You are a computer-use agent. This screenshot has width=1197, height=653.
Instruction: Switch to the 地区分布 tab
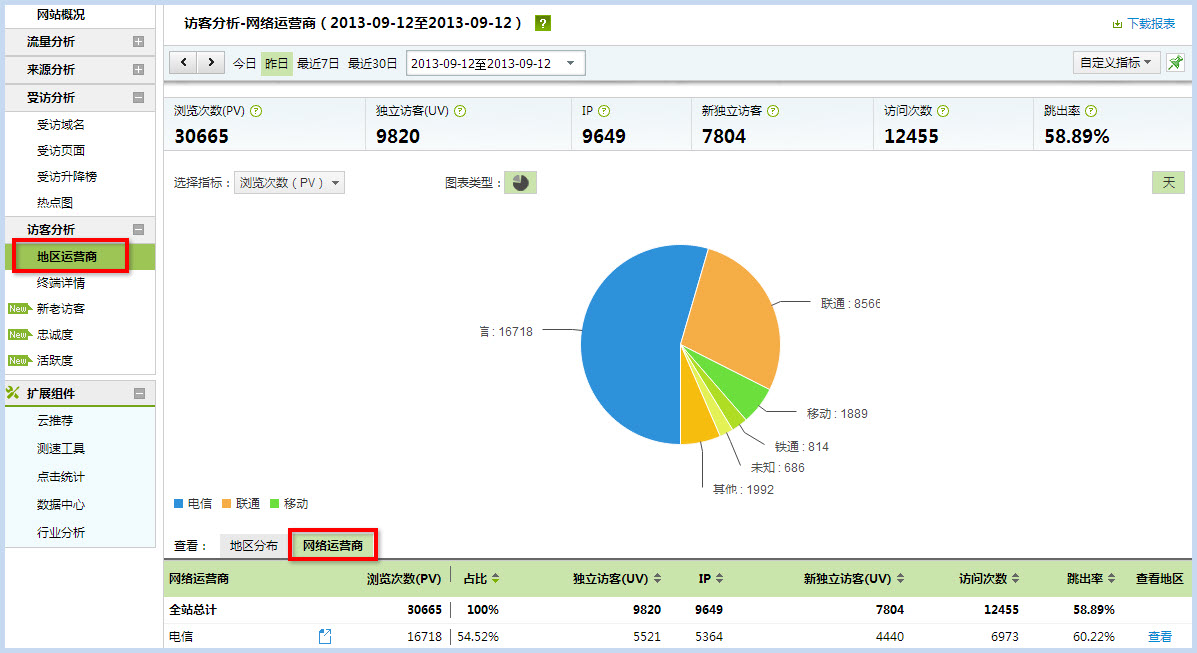click(x=254, y=545)
